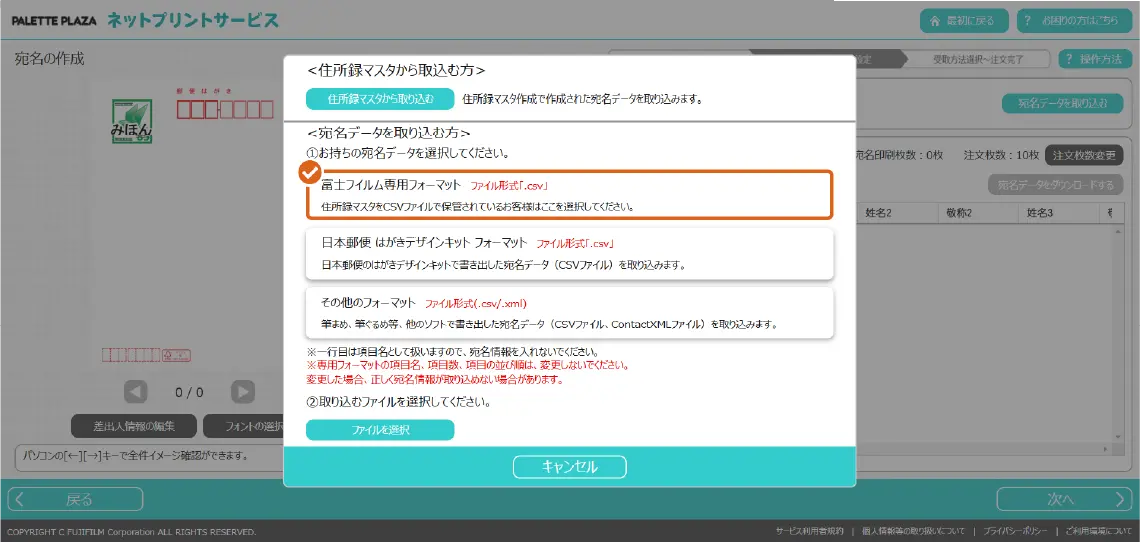Viewport: 1140px width, 542px height.
Task: Open サービス利用者規約 link
Action: pyautogui.click(x=809, y=531)
